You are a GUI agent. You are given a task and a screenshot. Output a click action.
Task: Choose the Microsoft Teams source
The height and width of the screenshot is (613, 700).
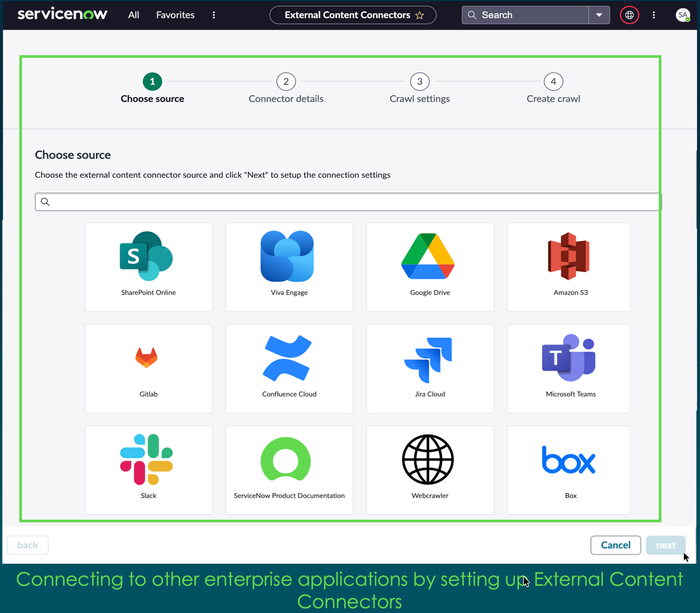point(568,368)
